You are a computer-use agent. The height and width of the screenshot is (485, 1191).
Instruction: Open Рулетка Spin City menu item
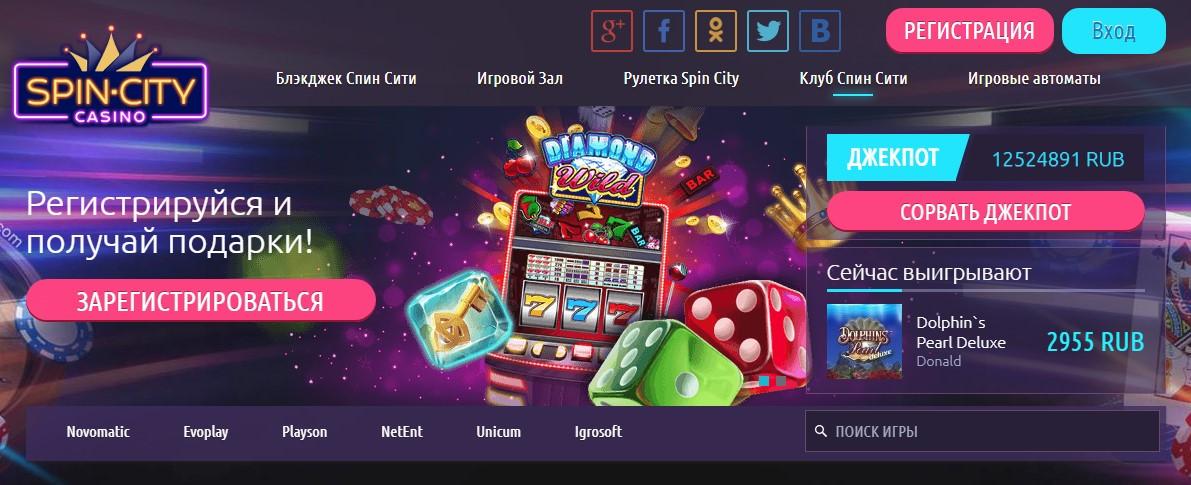(x=681, y=78)
